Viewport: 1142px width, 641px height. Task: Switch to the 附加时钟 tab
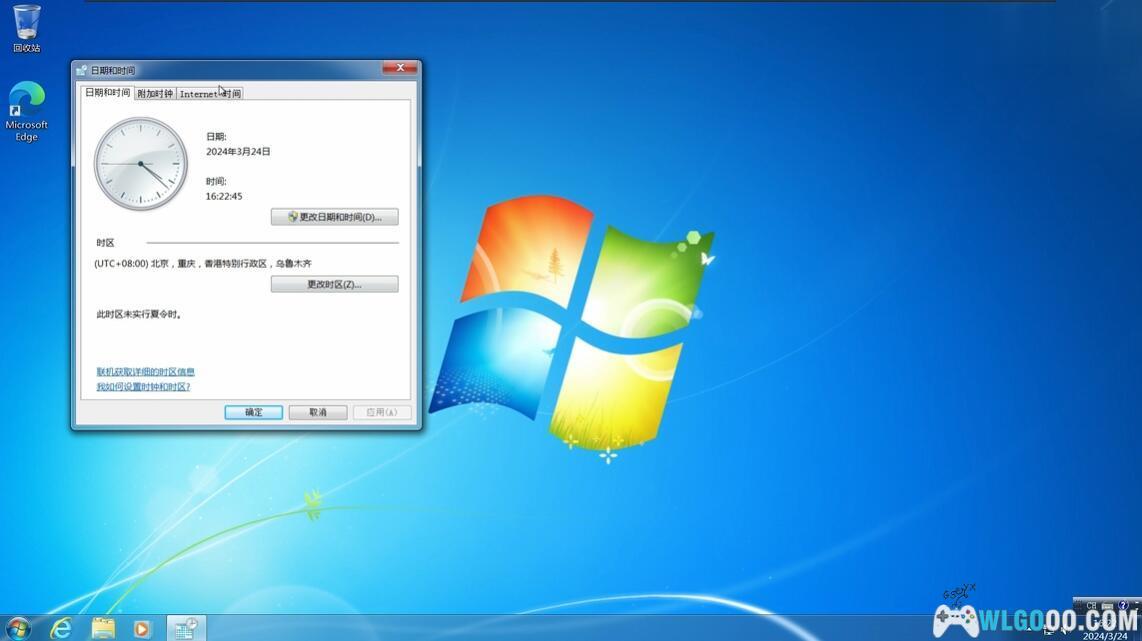pyautogui.click(x=155, y=94)
